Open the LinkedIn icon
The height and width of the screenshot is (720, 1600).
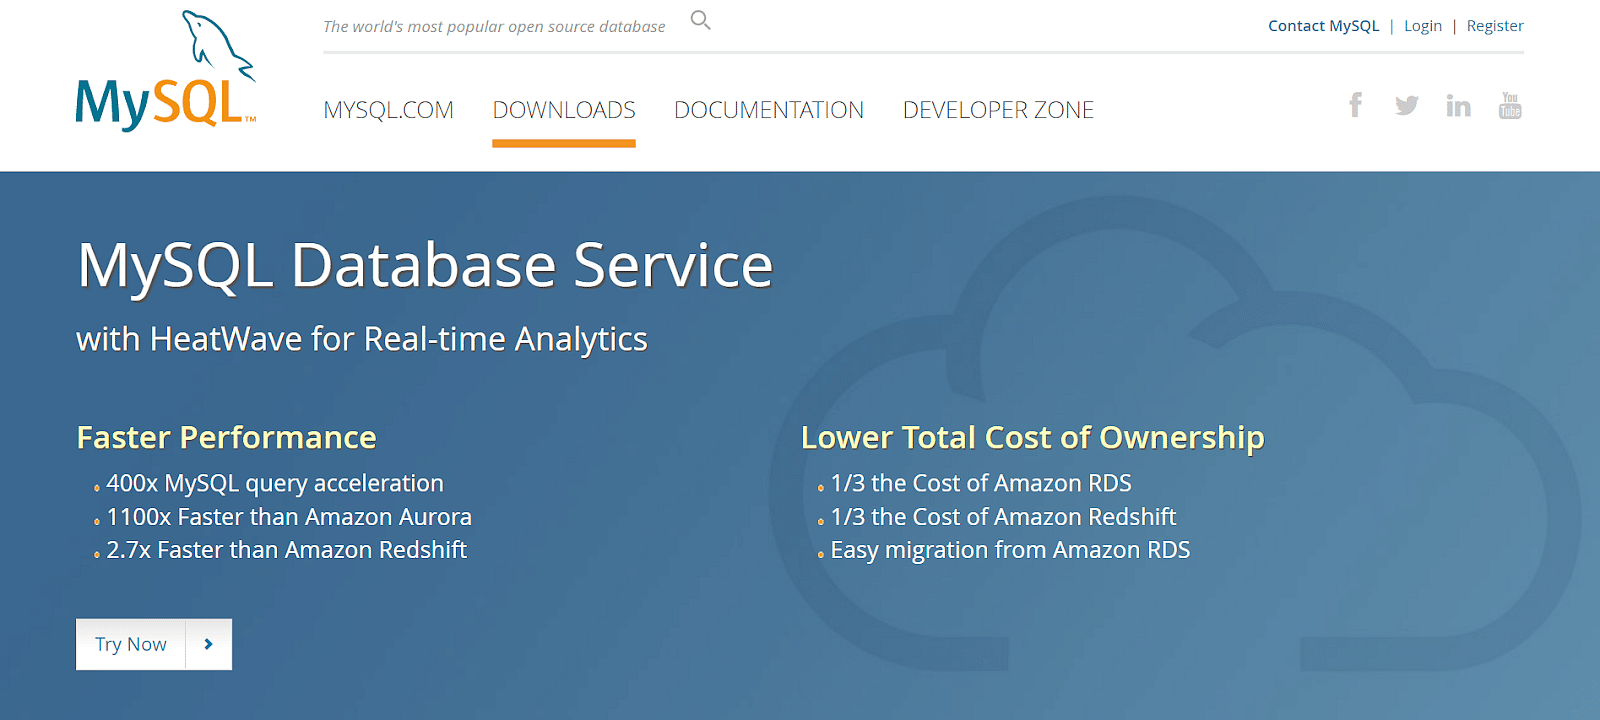(x=1458, y=105)
